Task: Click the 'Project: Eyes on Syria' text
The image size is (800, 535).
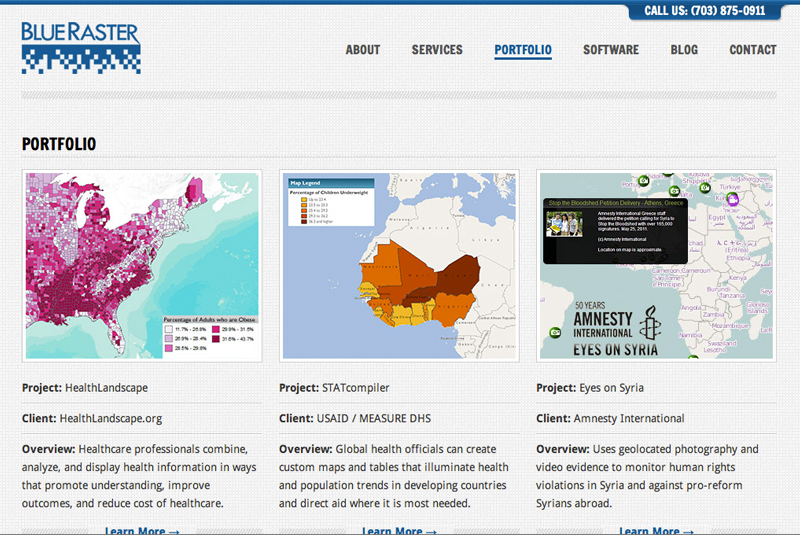Action: pyautogui.click(x=590, y=388)
